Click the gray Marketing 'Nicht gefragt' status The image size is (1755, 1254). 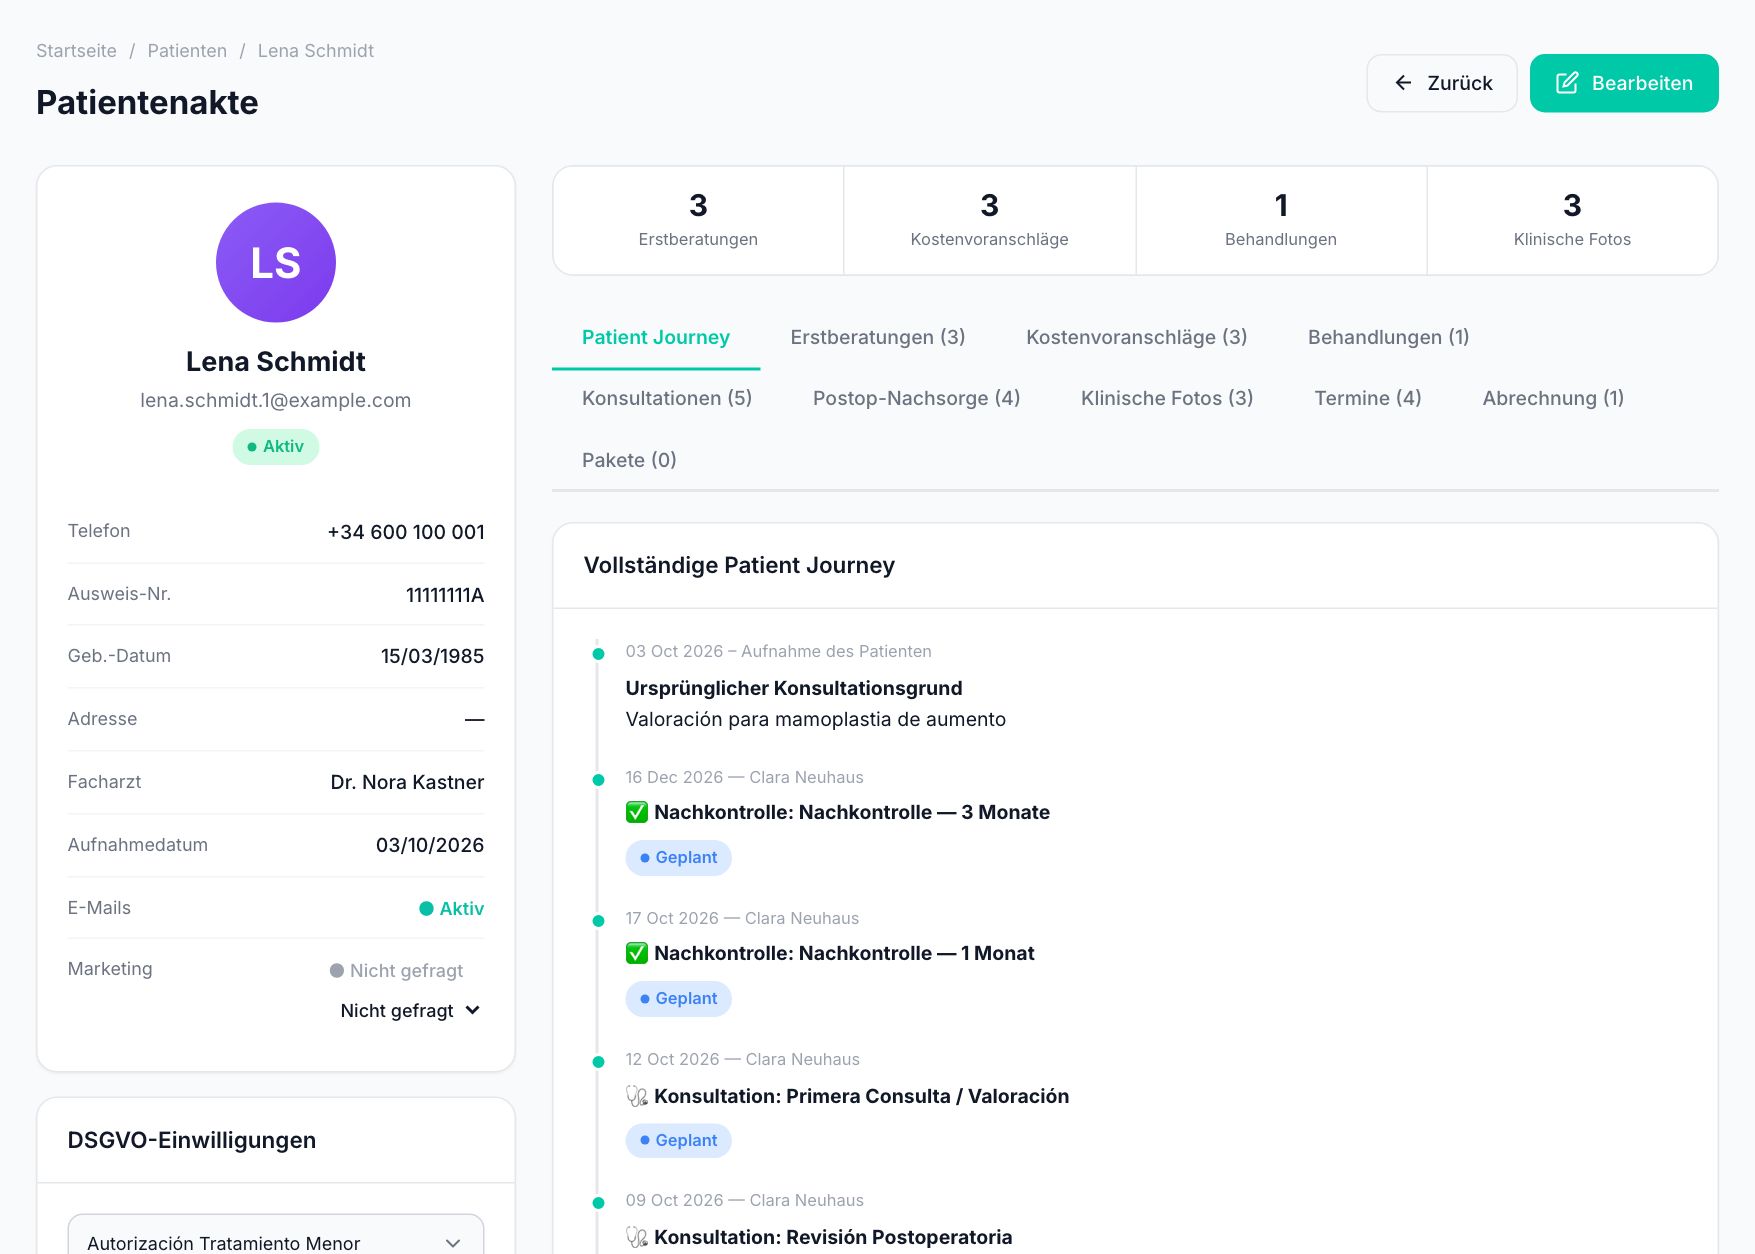pos(396,970)
